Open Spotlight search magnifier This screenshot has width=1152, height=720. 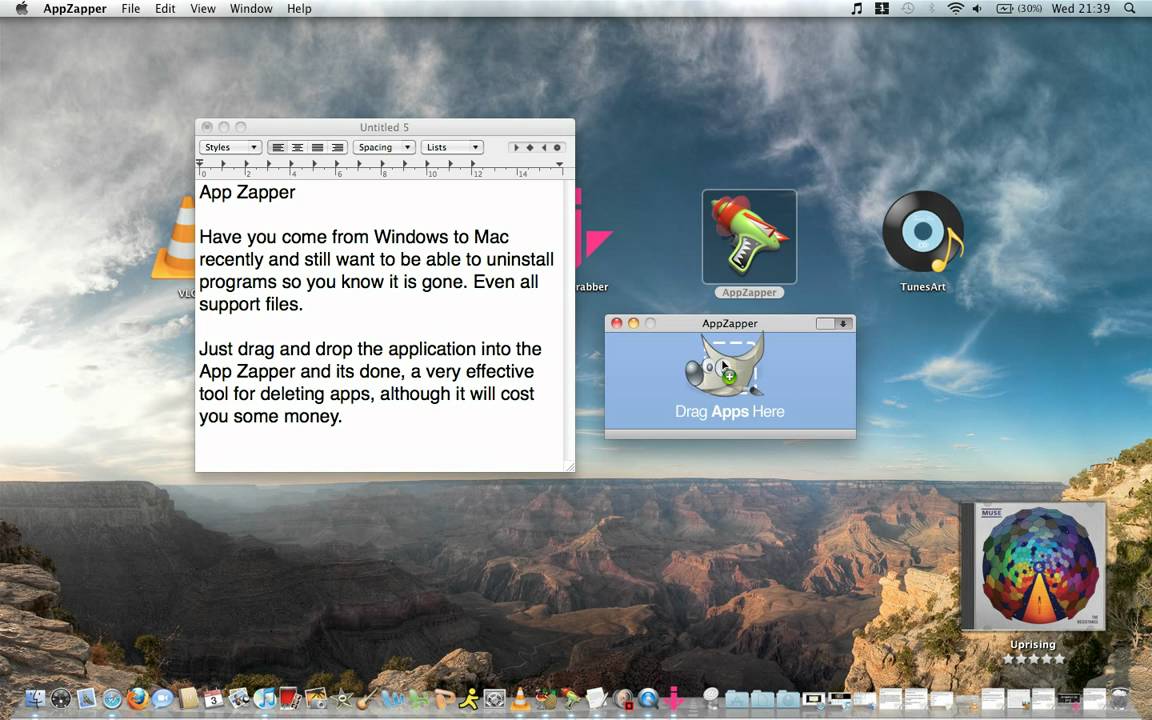coord(1130,8)
